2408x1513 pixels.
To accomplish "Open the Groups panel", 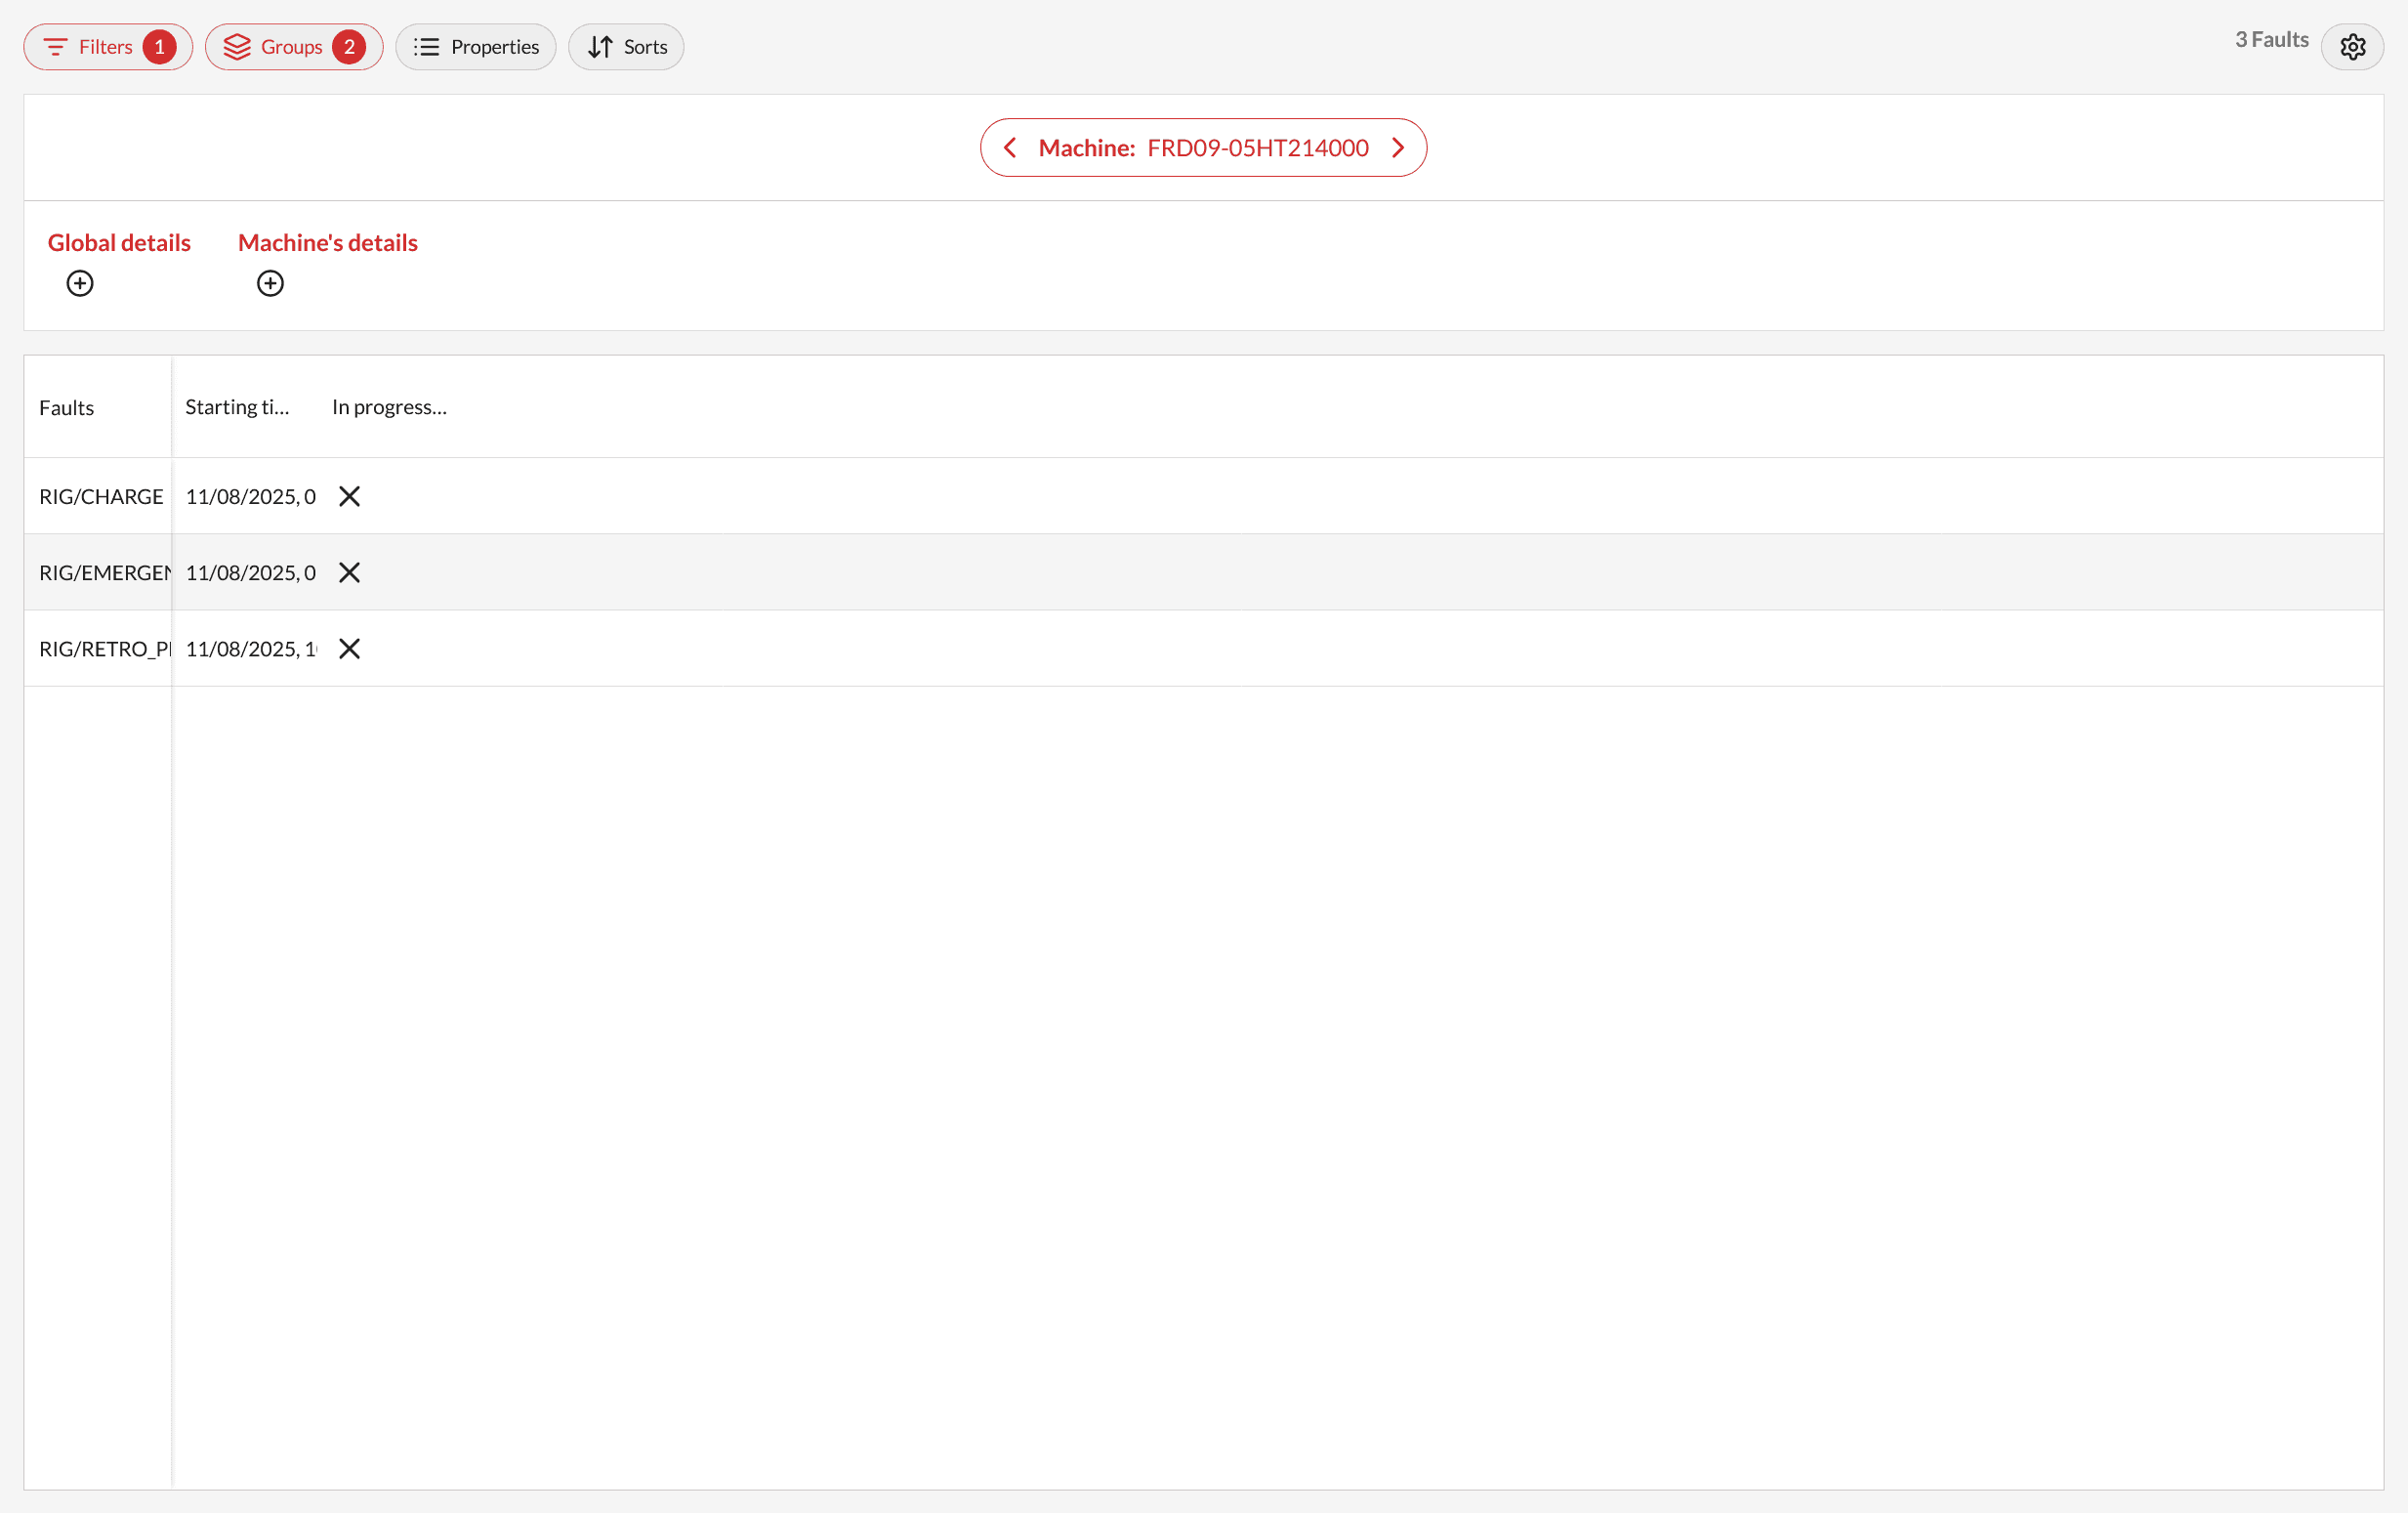I will 293,47.
